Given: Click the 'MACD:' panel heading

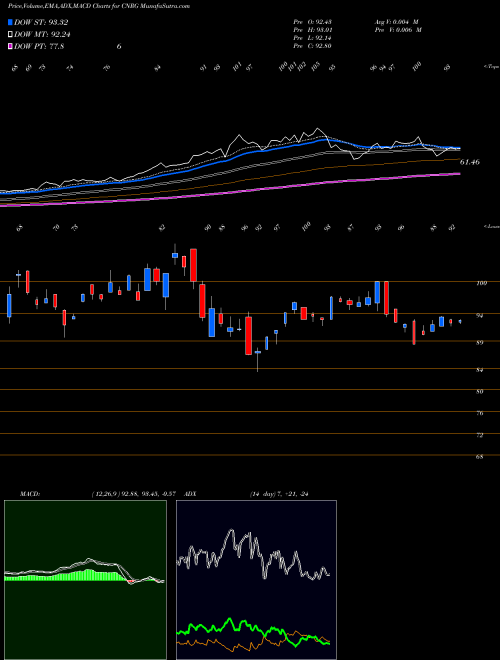Looking at the screenshot, I should point(30,494).
